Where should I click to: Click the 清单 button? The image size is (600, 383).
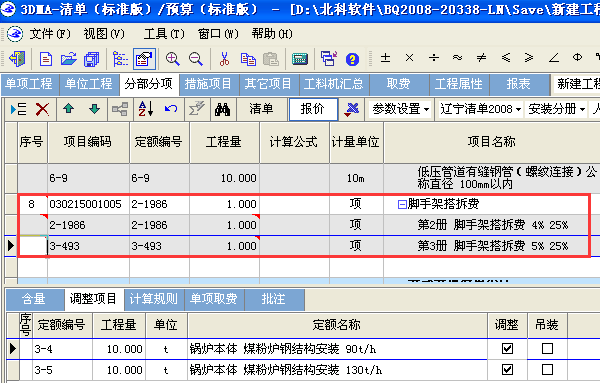click(261, 109)
